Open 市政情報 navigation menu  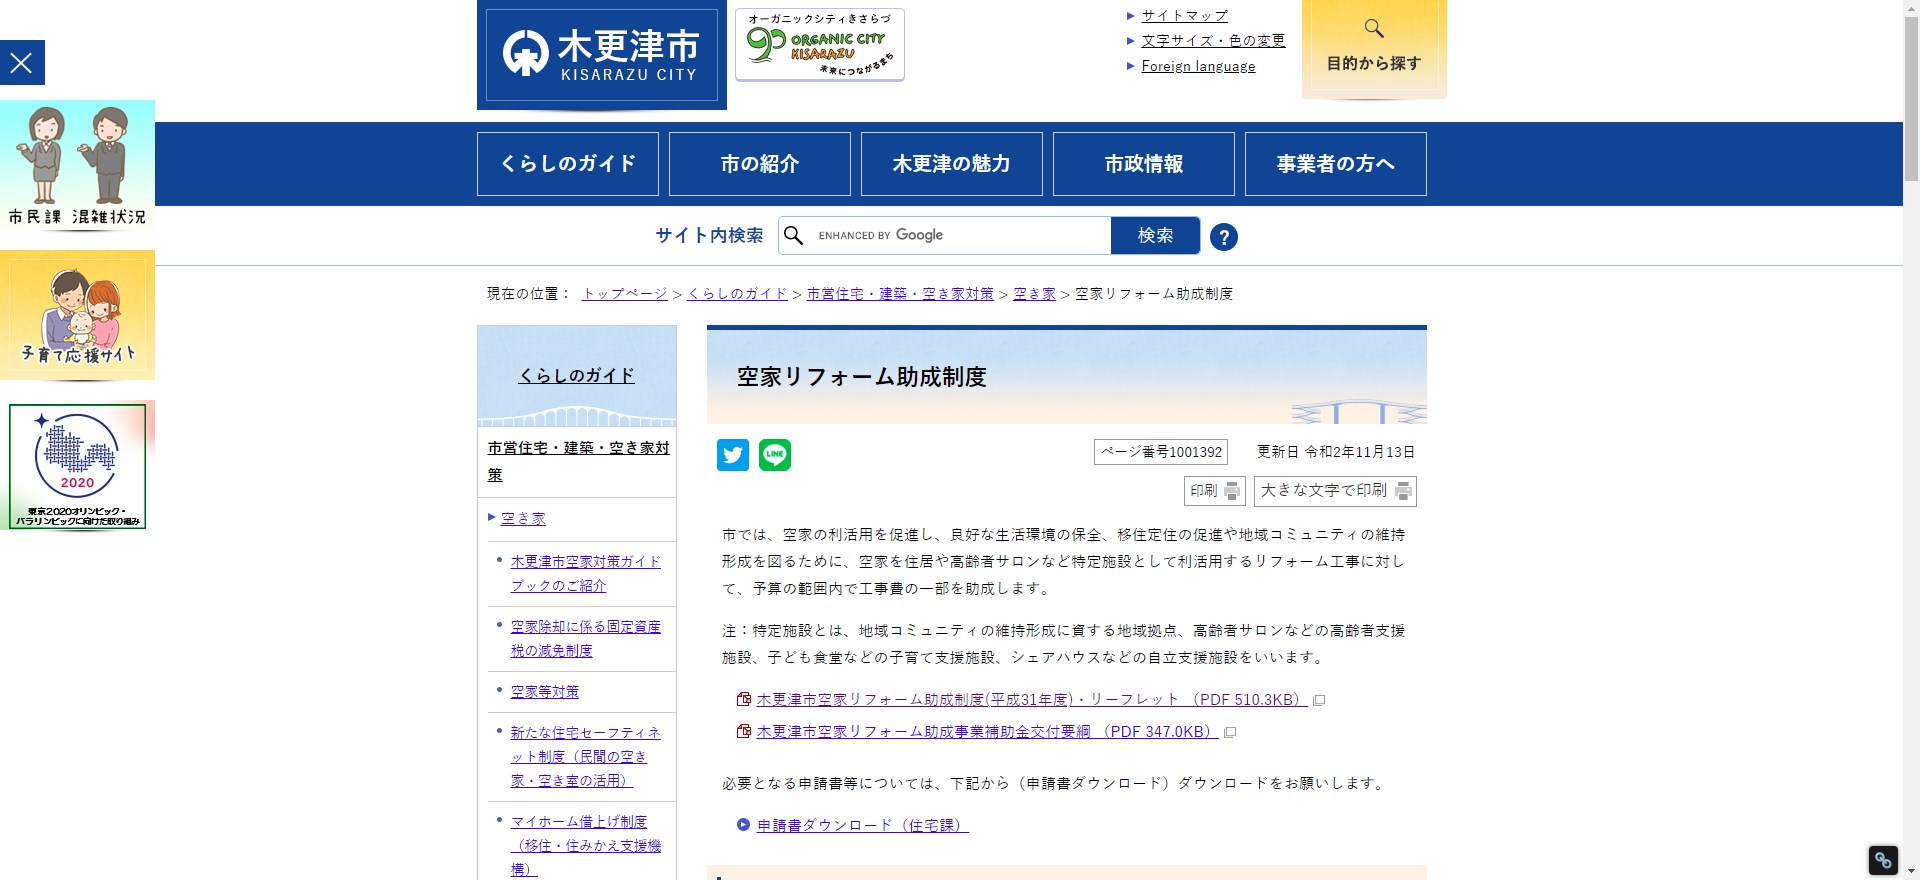pos(1144,164)
